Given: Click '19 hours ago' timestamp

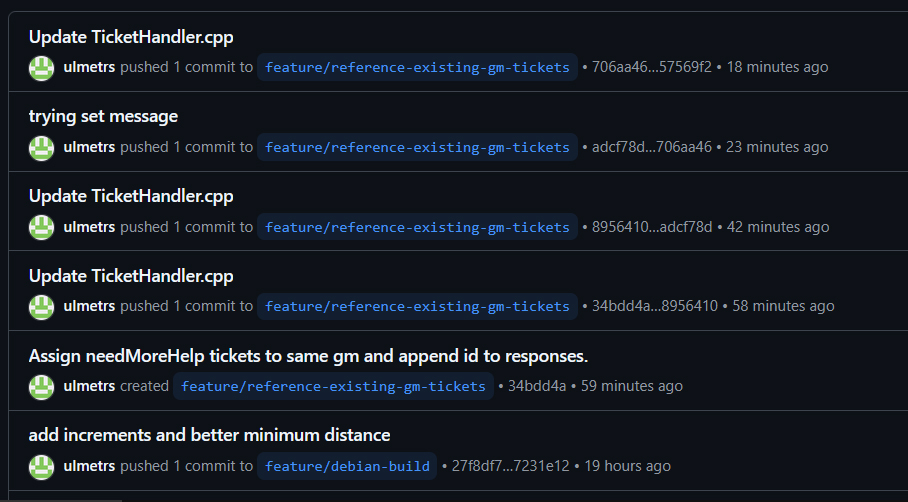Looking at the screenshot, I should click(628, 466).
